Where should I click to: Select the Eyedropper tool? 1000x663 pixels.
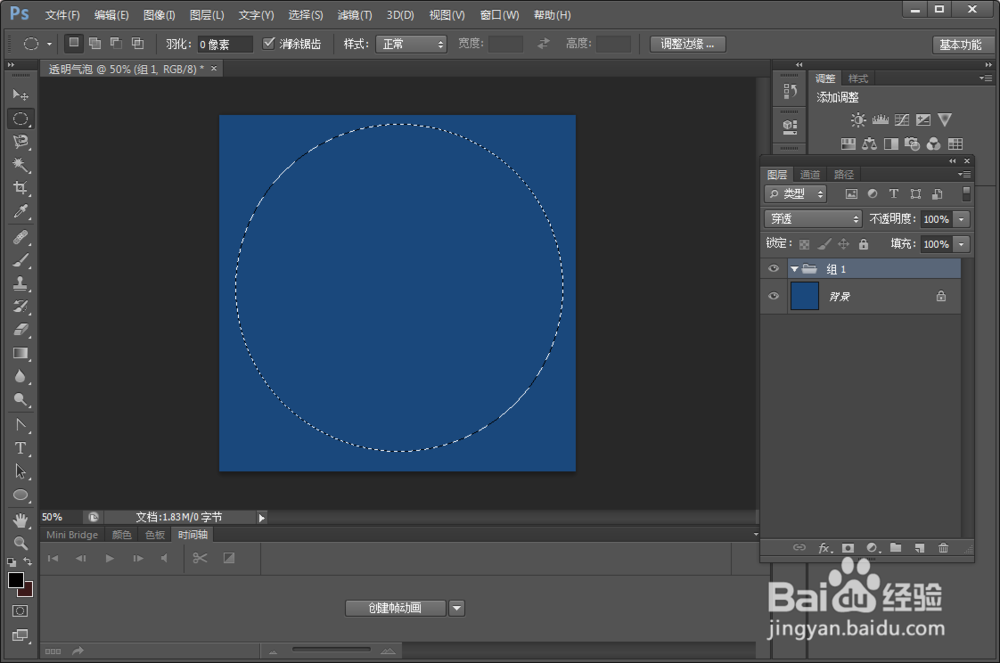coord(20,212)
